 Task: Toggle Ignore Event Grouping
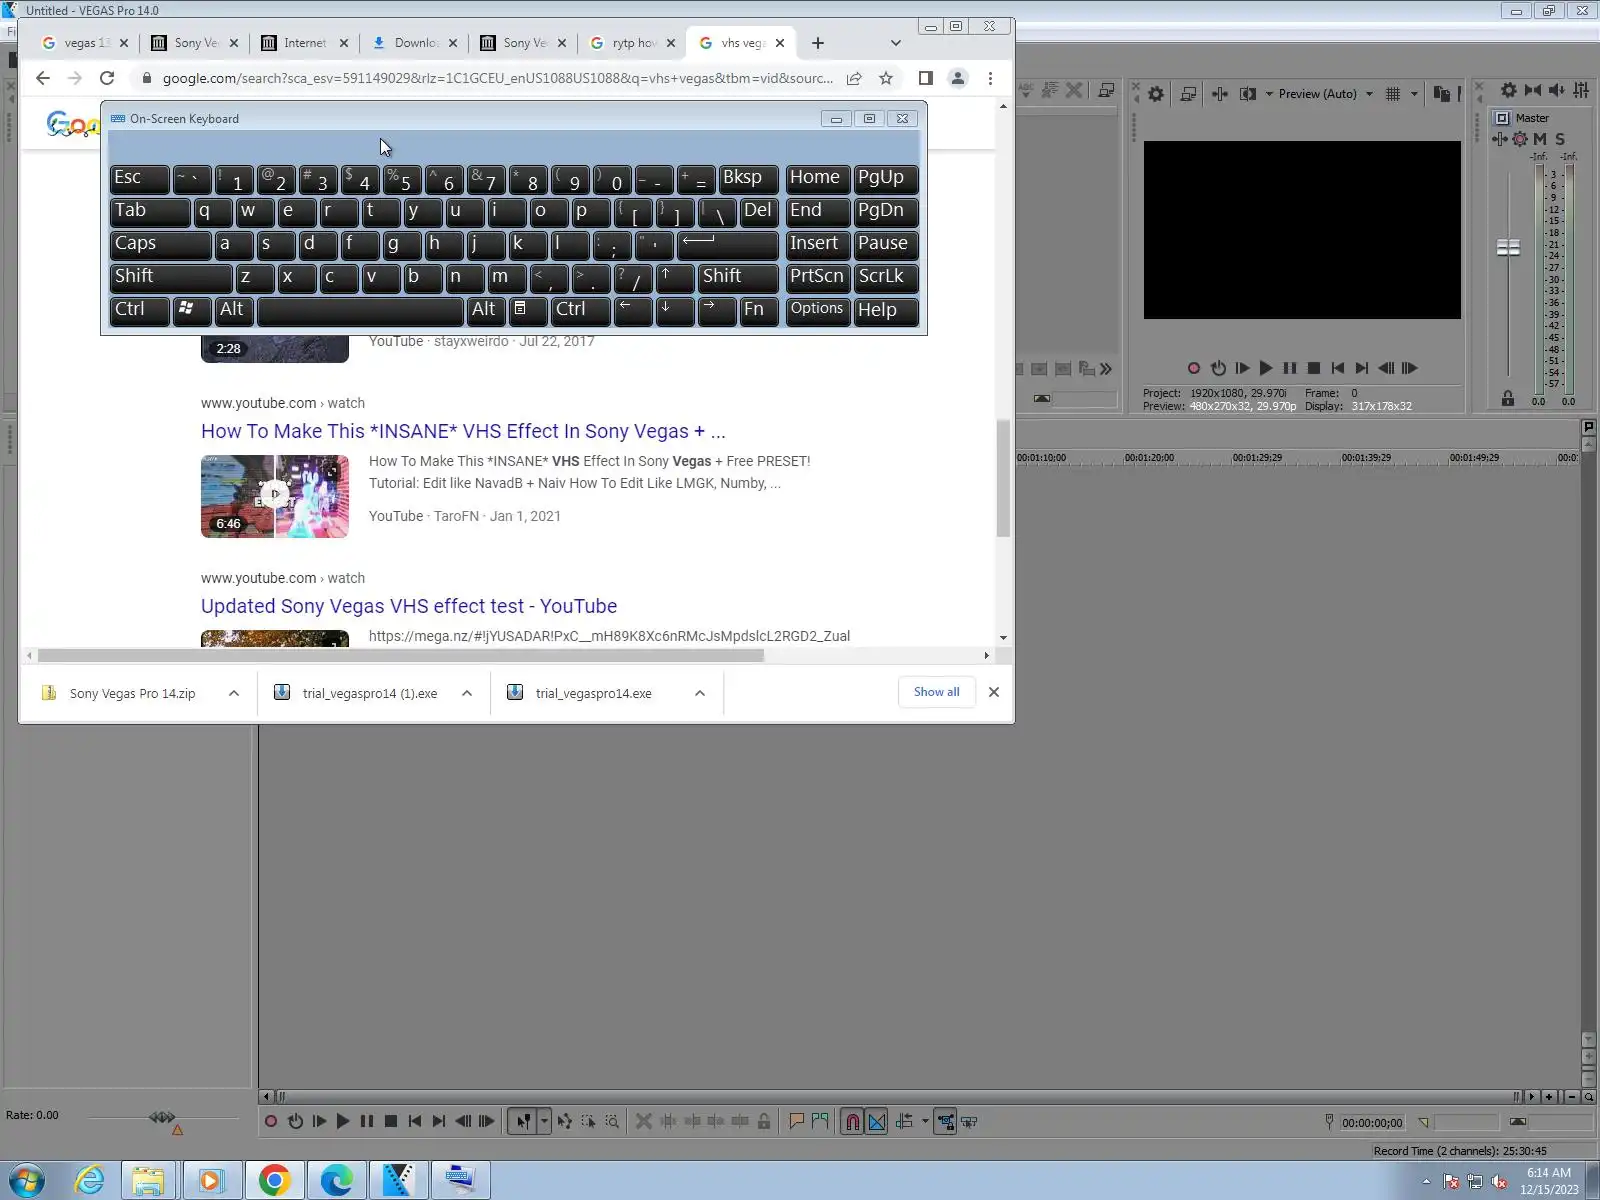(969, 1122)
